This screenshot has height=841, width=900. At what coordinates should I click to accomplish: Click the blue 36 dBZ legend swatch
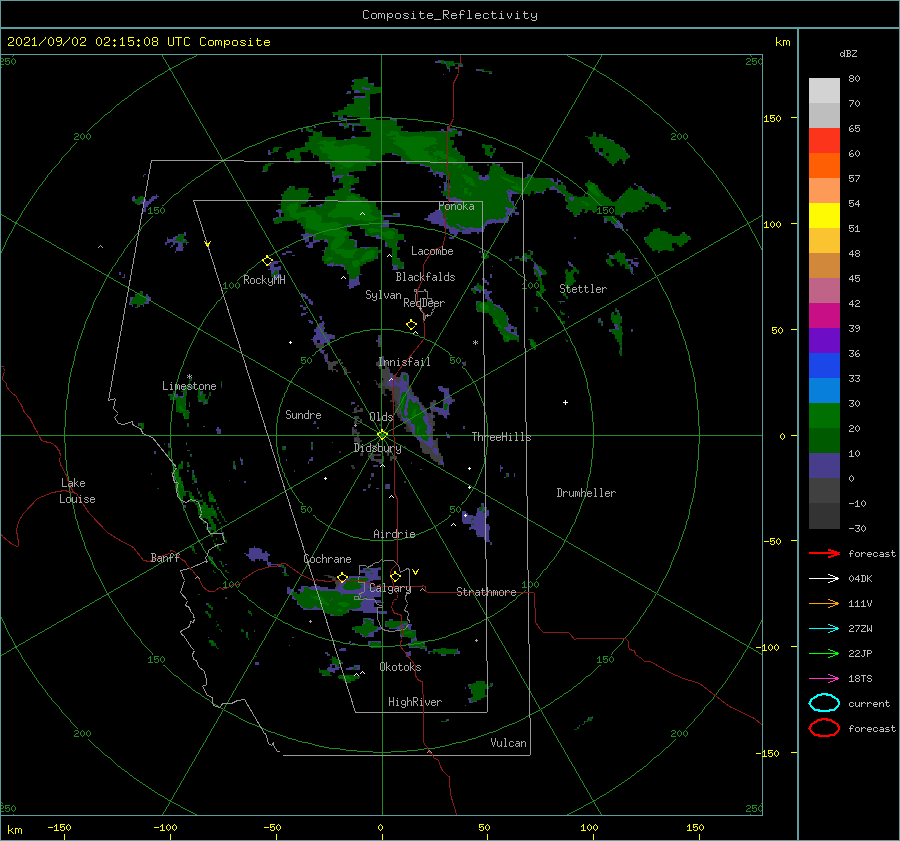(824, 366)
